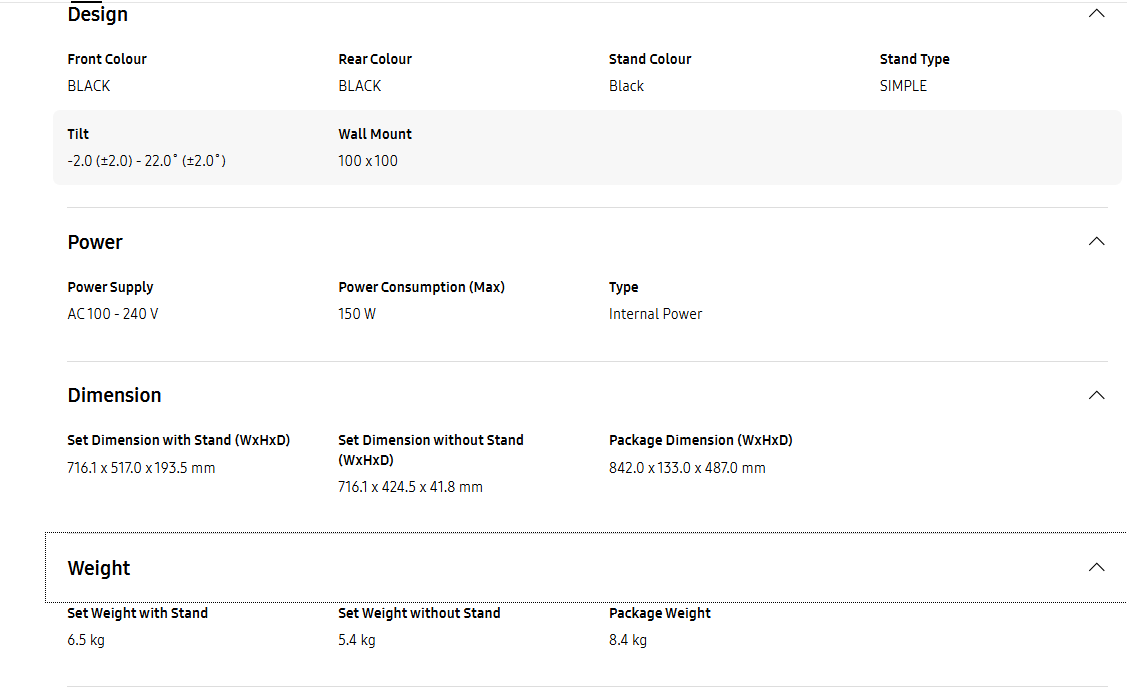Click the AC 100 - 240 V value
This screenshot has width=1127, height=692.
click(113, 314)
